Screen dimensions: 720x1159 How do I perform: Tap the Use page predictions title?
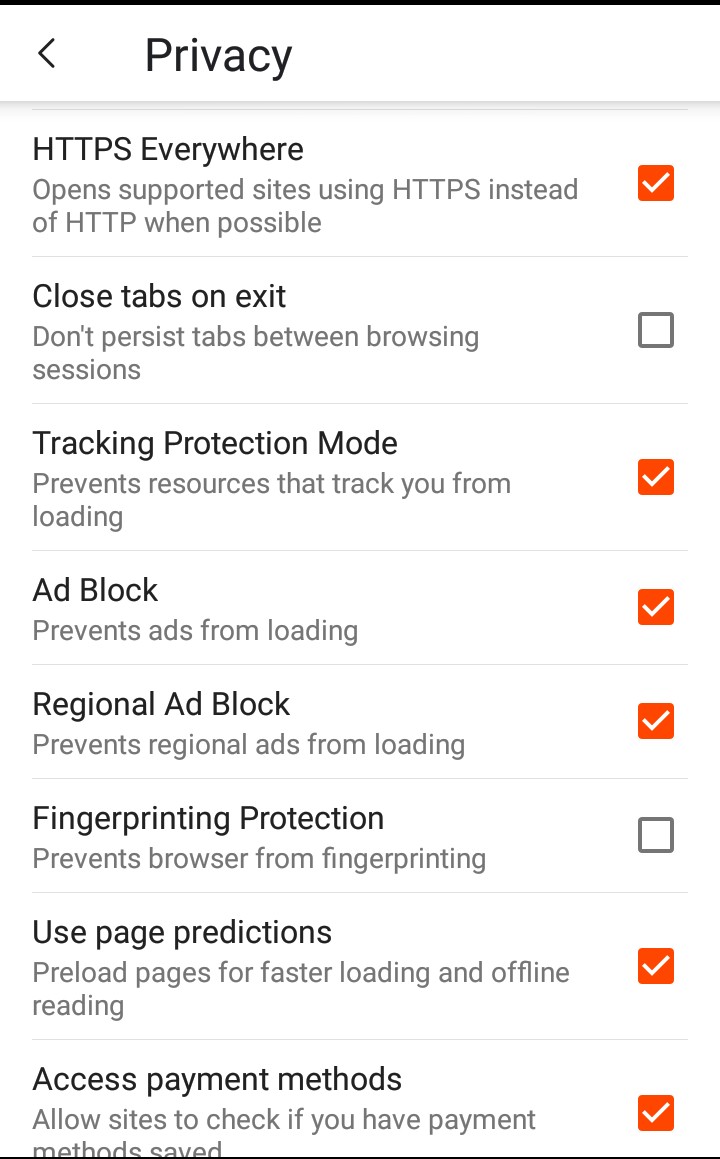182,932
